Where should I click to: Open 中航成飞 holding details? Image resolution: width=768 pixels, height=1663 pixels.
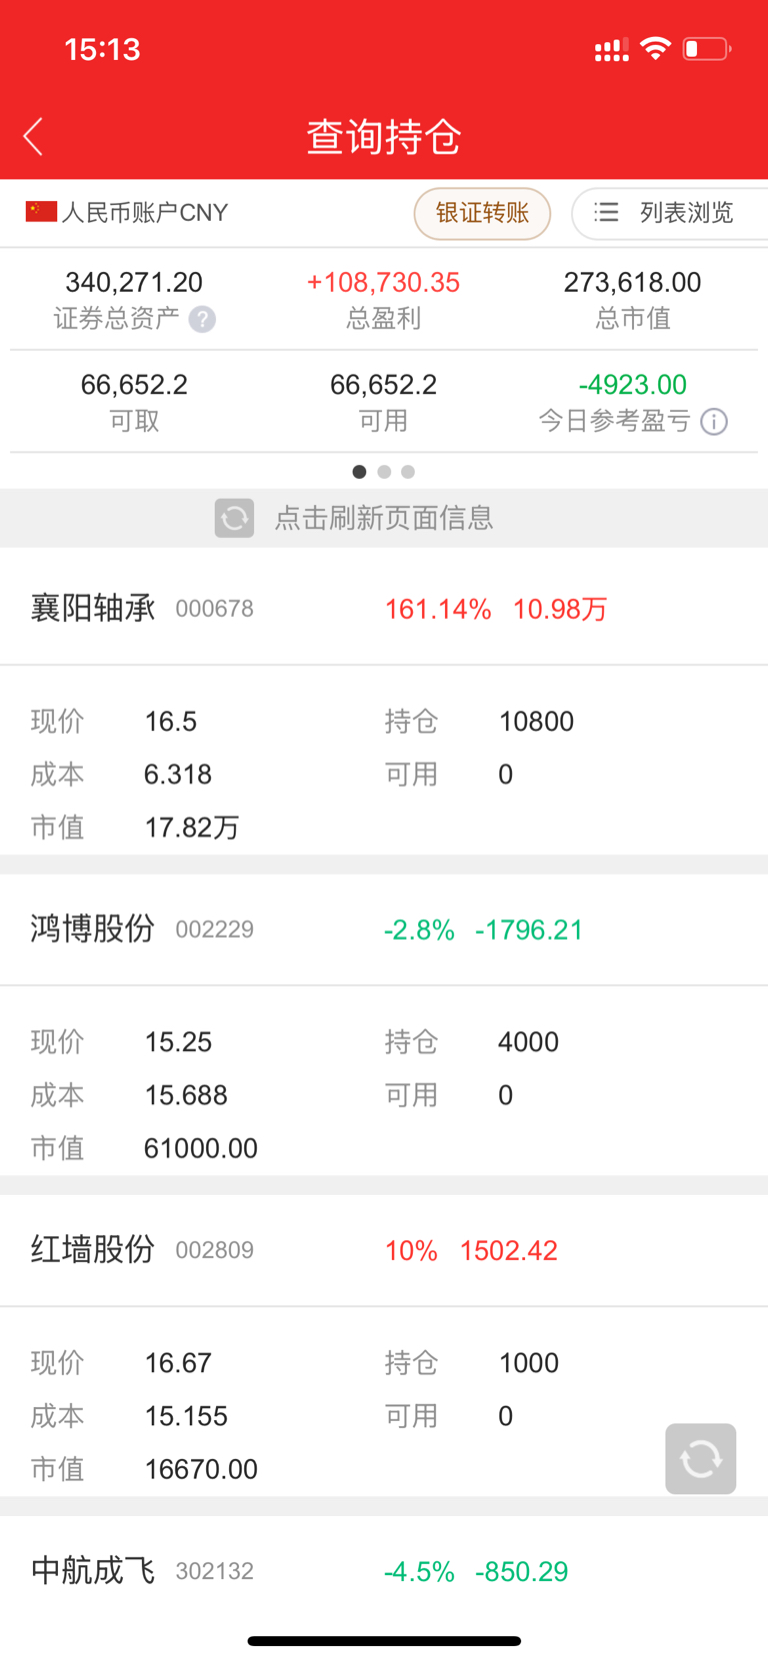tap(93, 1571)
